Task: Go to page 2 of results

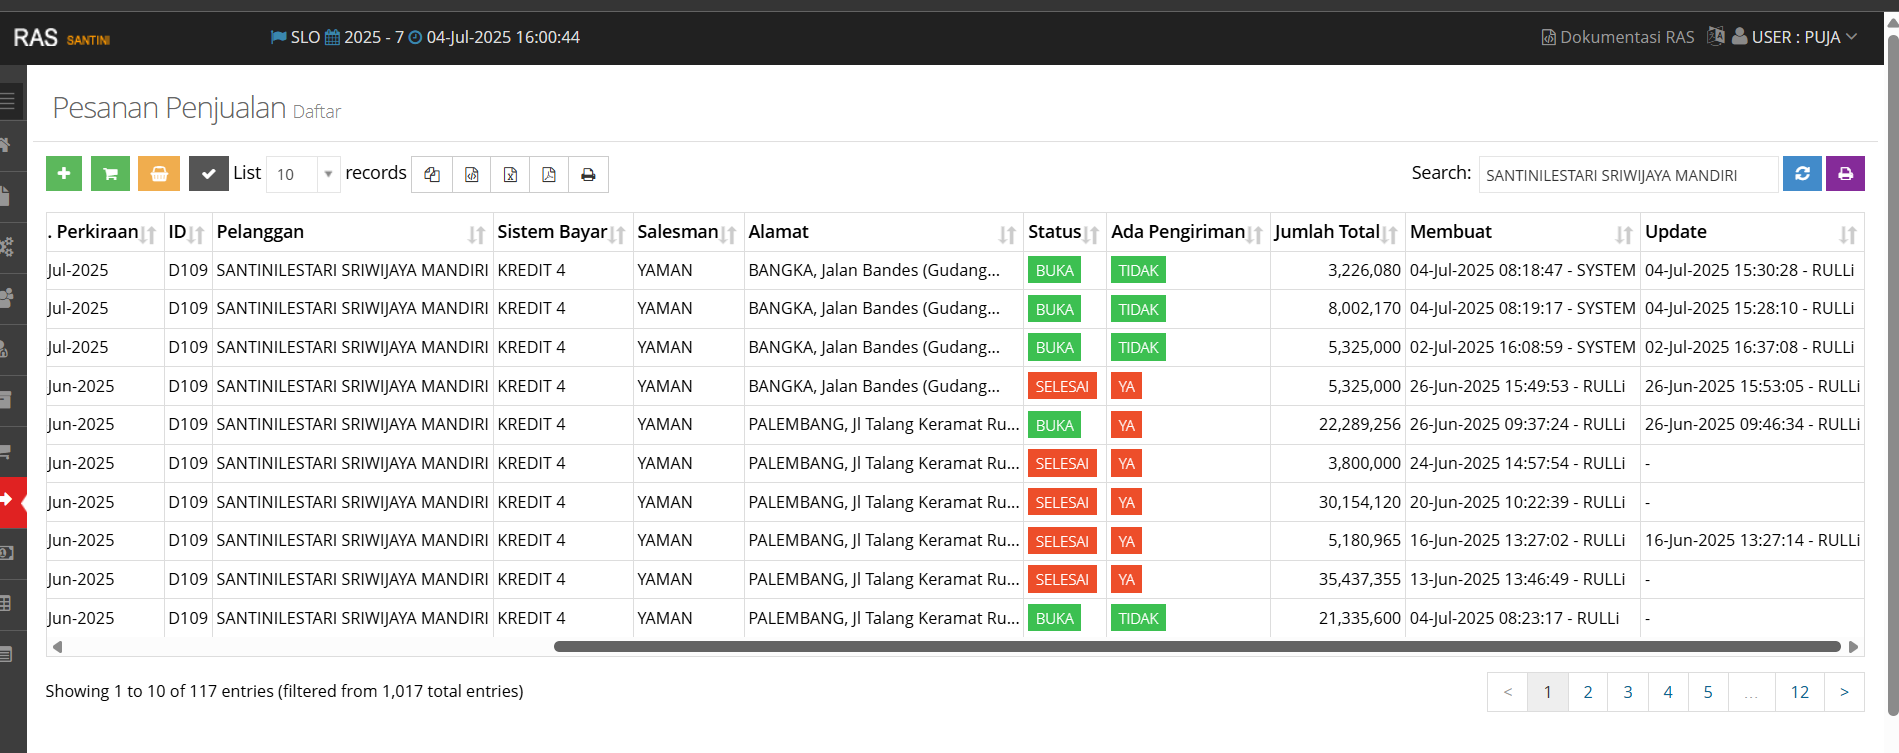Action: [x=1587, y=692]
